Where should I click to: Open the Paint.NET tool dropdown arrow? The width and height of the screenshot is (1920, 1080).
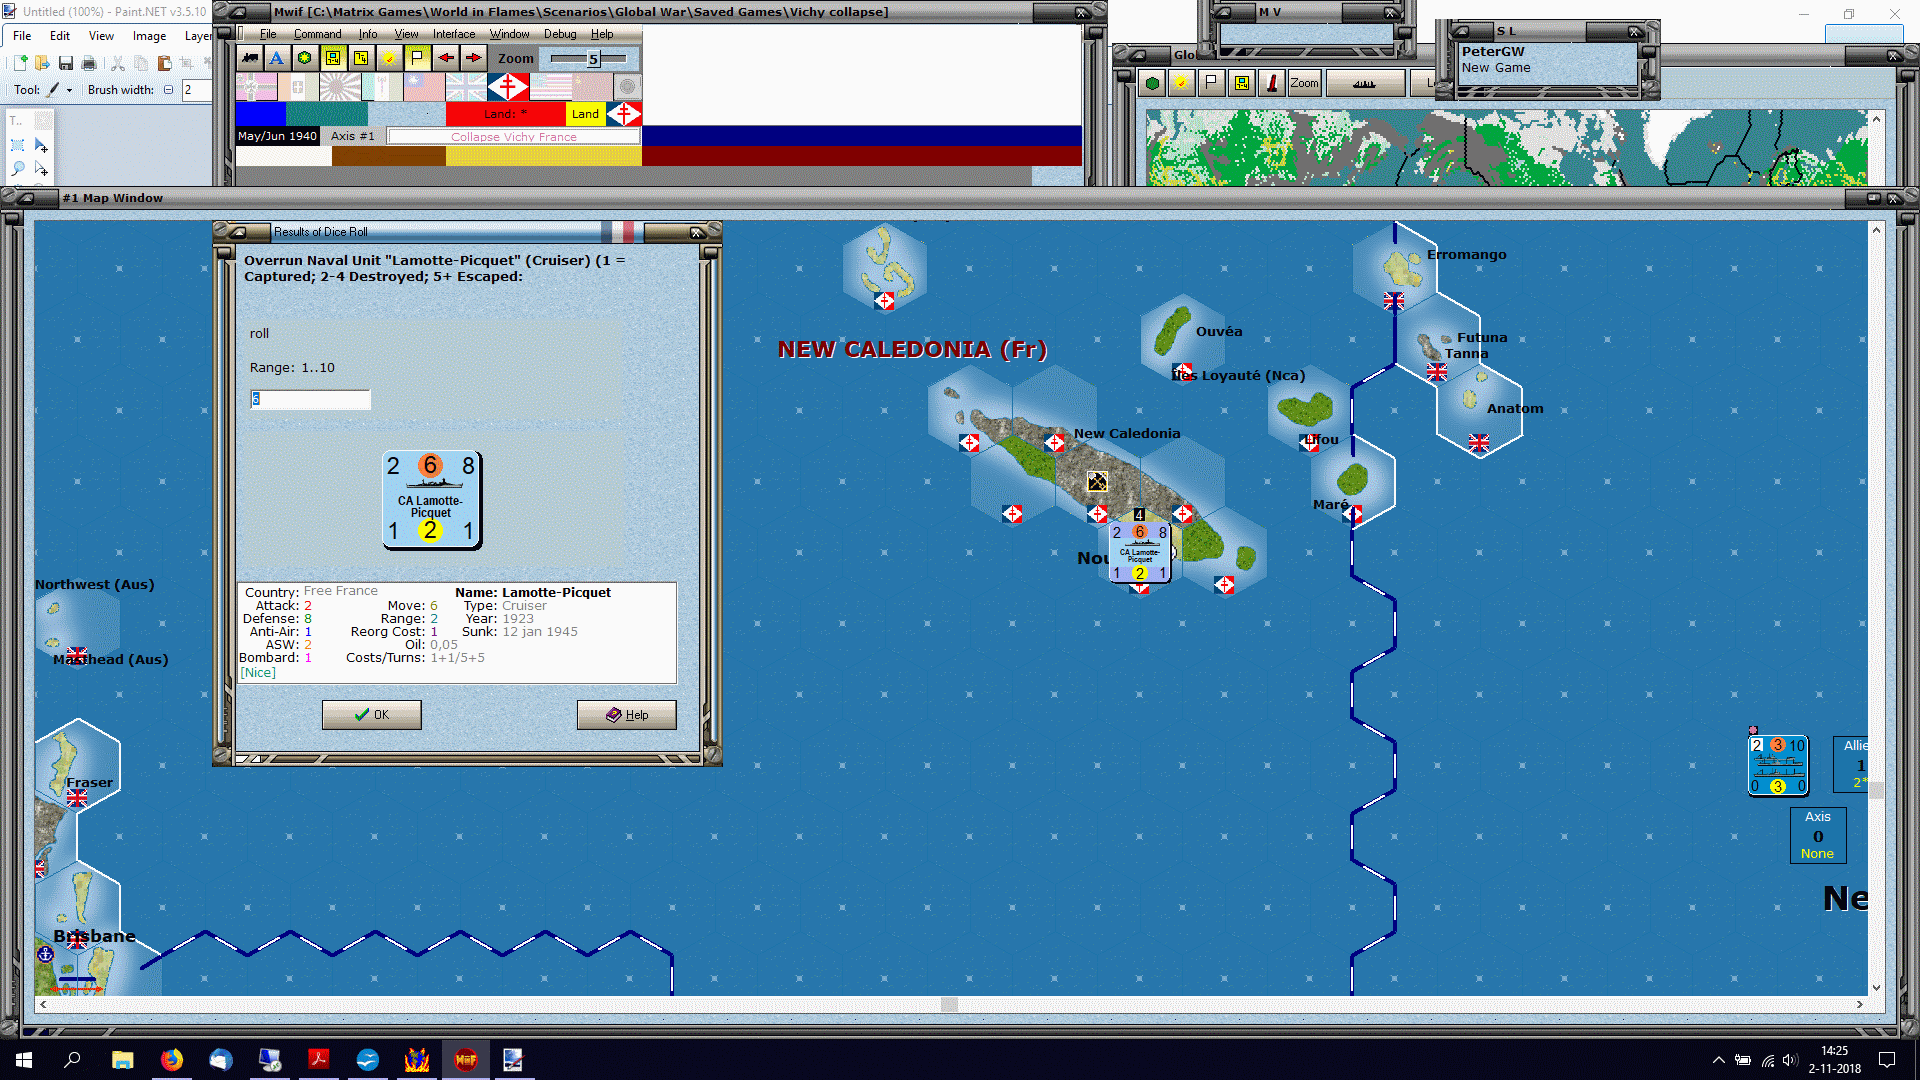pos(69,90)
